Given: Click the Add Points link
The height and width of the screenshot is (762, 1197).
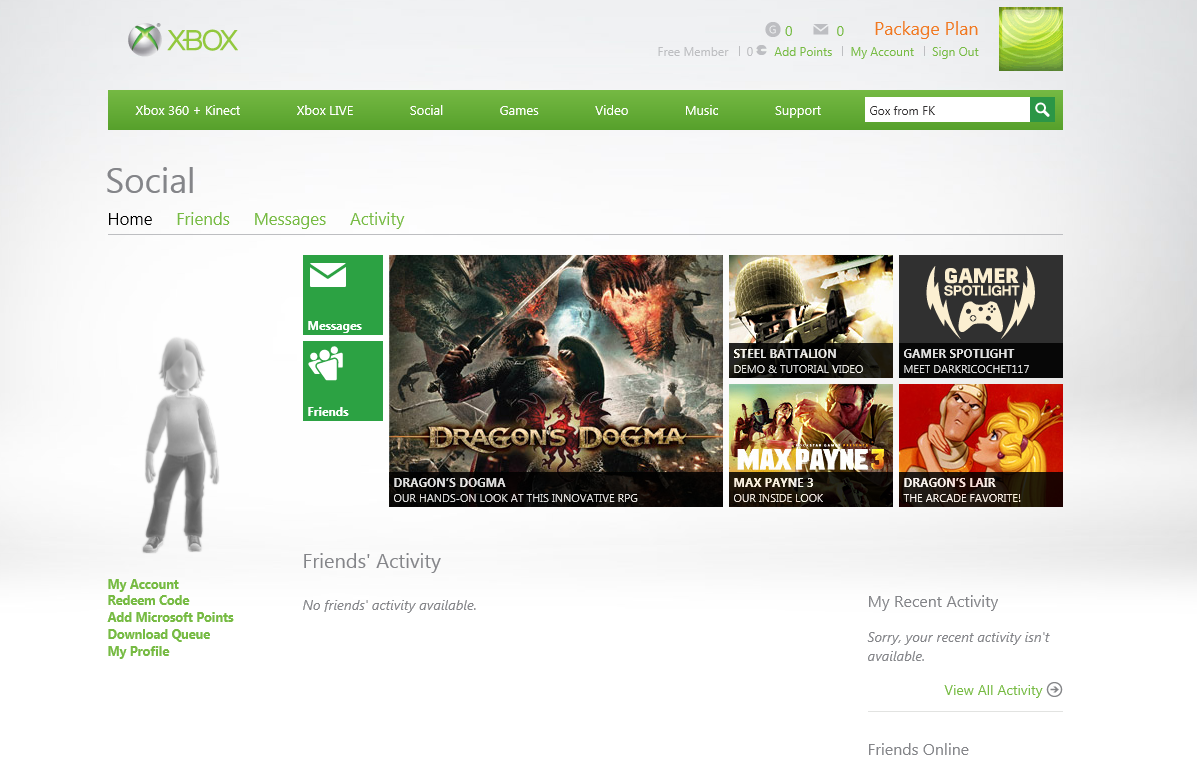Looking at the screenshot, I should pyautogui.click(x=803, y=52).
